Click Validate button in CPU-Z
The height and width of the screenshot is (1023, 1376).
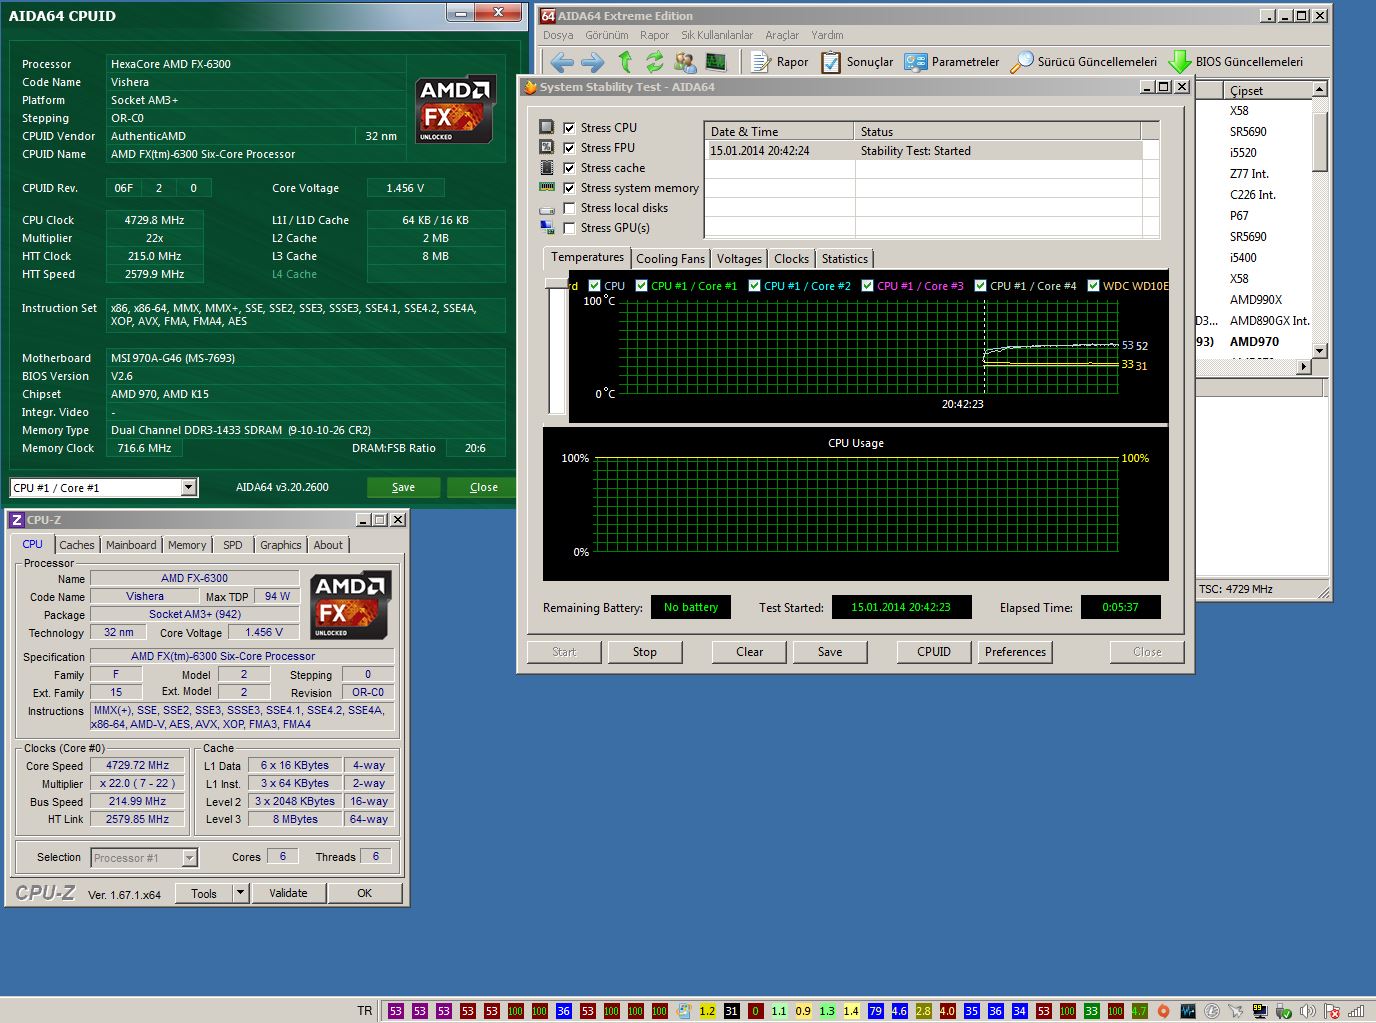point(288,893)
